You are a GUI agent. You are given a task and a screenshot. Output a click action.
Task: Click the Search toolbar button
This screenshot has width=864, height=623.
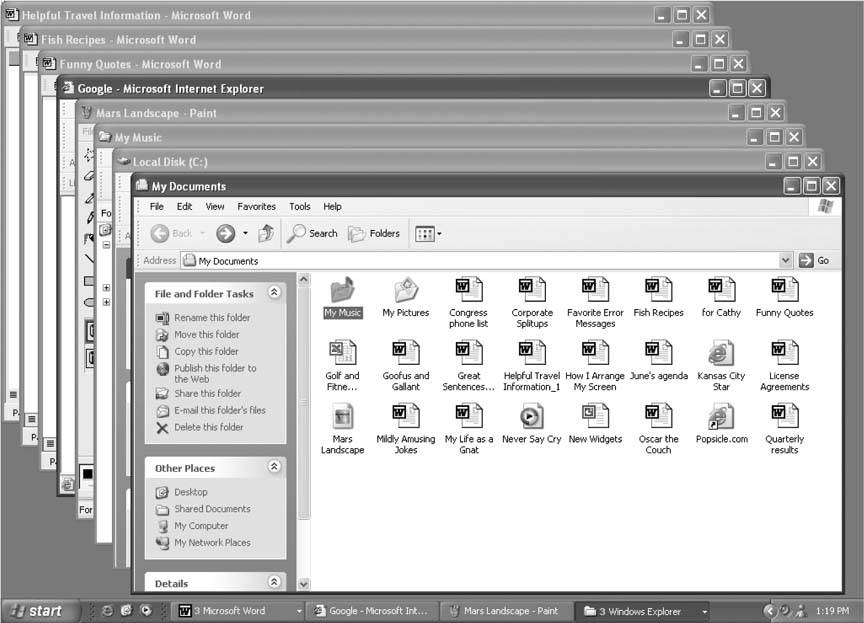[313, 233]
